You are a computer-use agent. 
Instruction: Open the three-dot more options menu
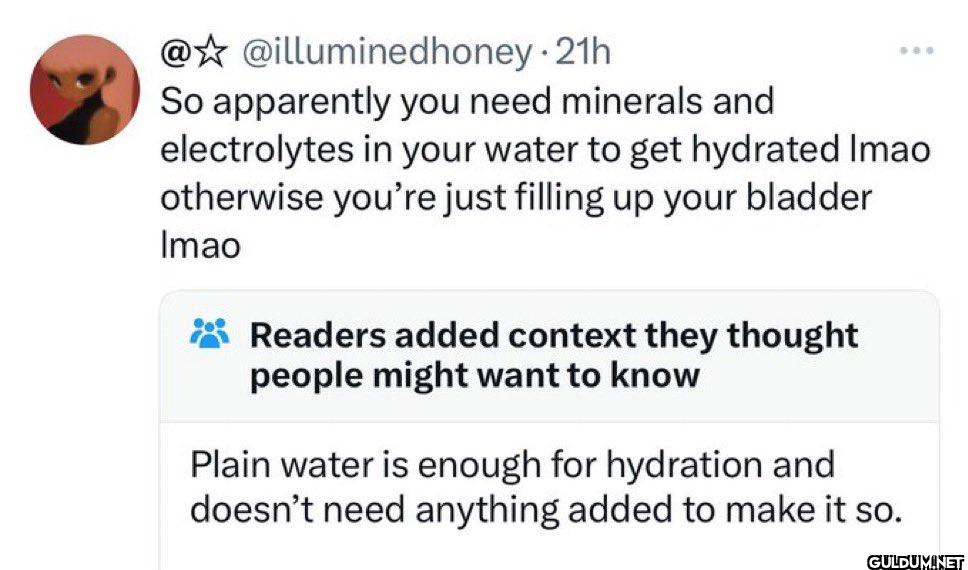917,51
